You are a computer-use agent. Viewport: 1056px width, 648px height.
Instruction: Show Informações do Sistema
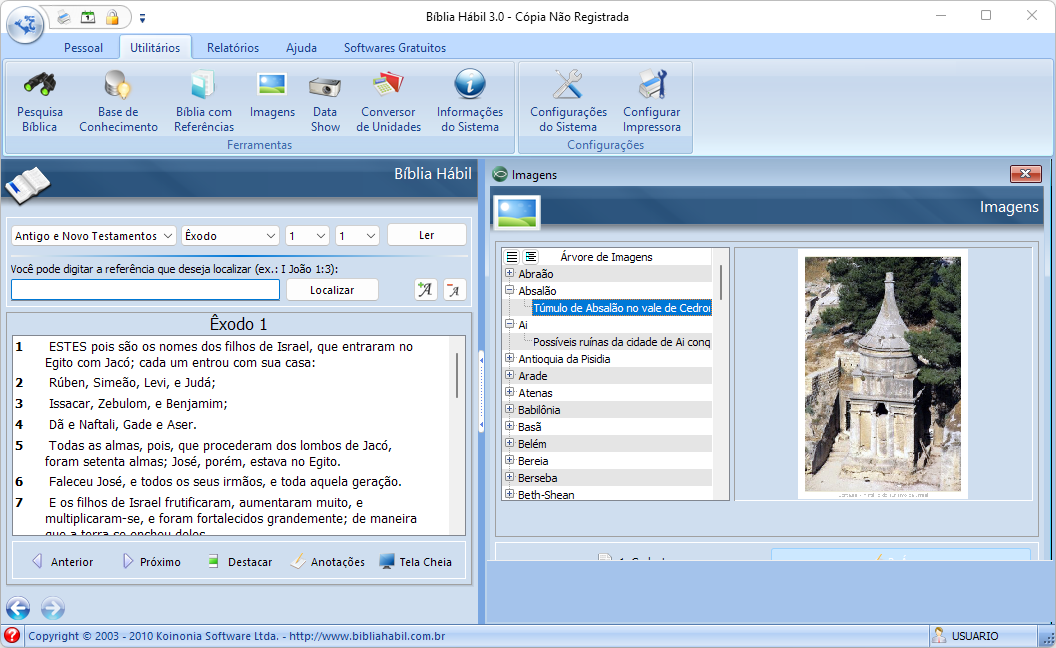point(469,101)
